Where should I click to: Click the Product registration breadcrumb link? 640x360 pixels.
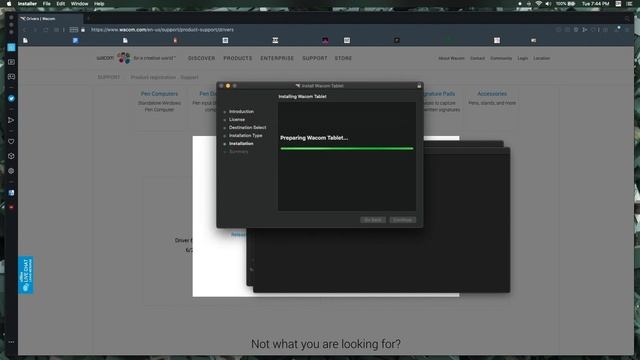coord(153,77)
